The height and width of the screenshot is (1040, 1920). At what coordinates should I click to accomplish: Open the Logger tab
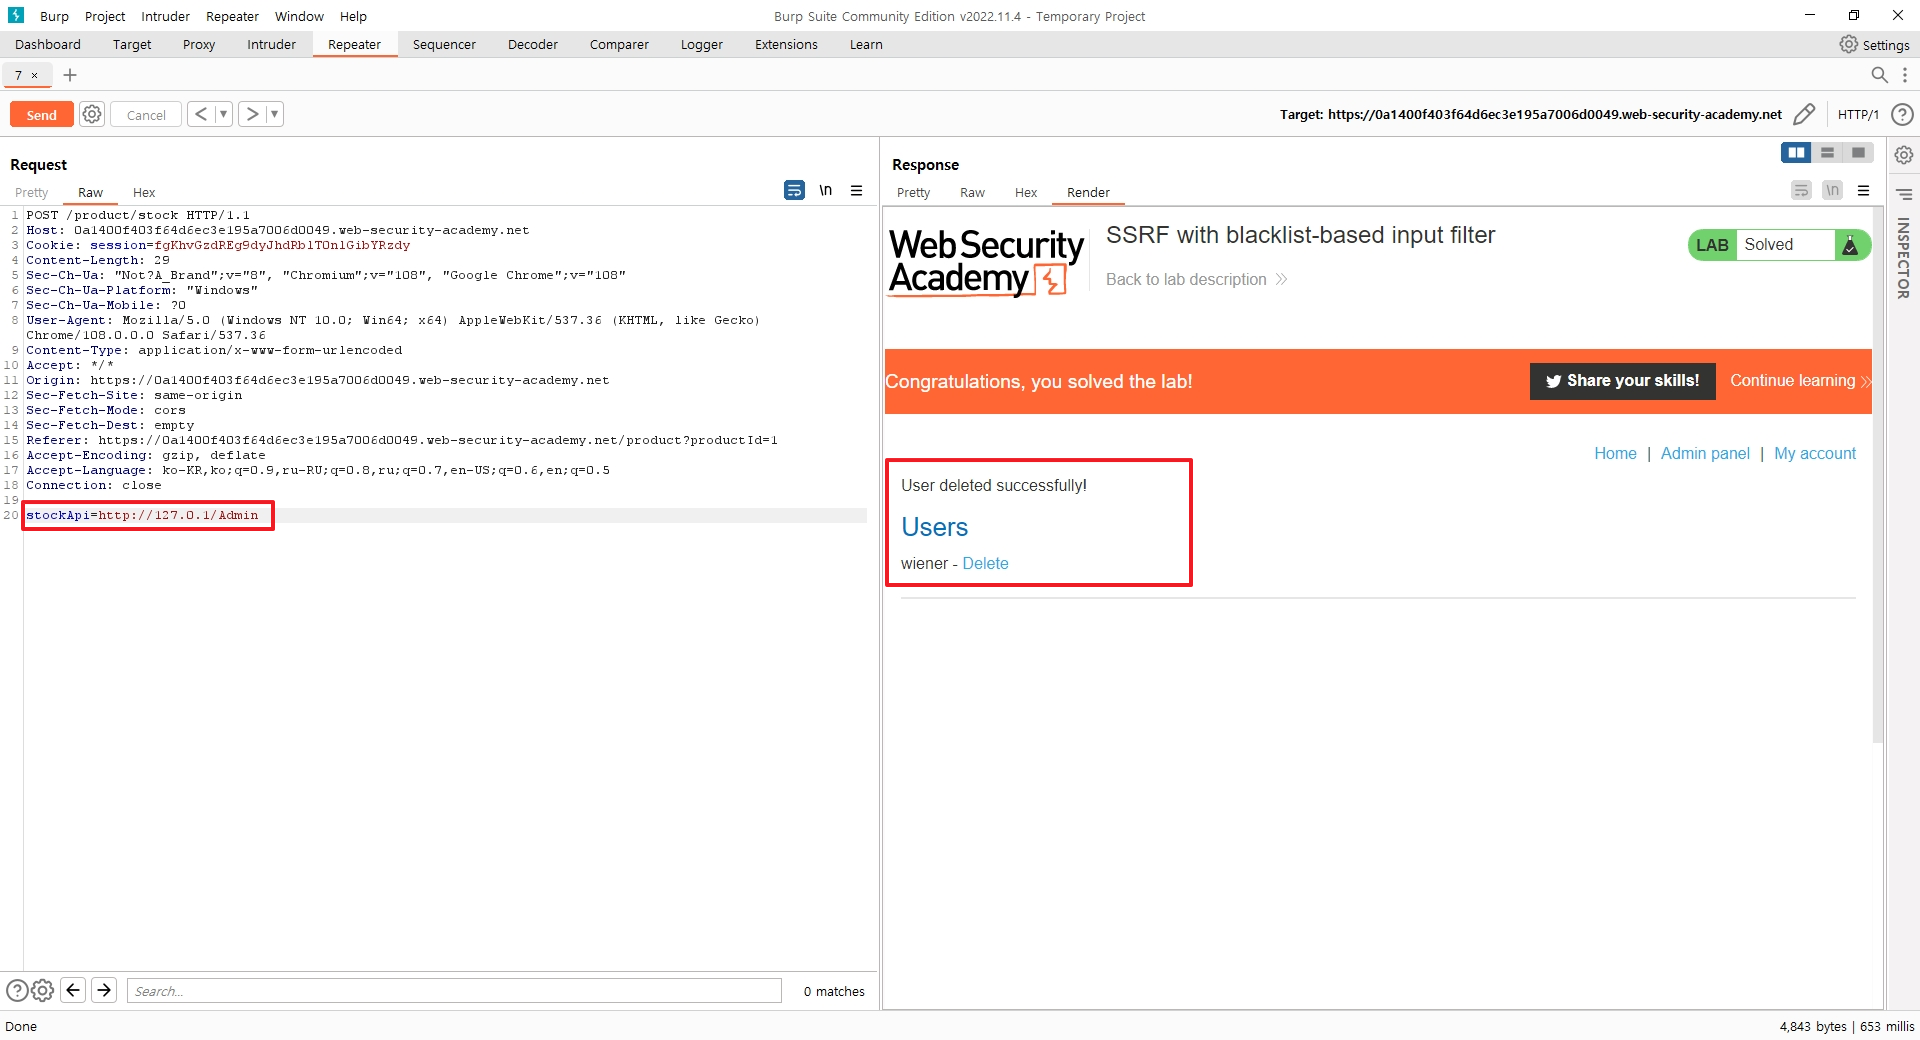click(701, 44)
